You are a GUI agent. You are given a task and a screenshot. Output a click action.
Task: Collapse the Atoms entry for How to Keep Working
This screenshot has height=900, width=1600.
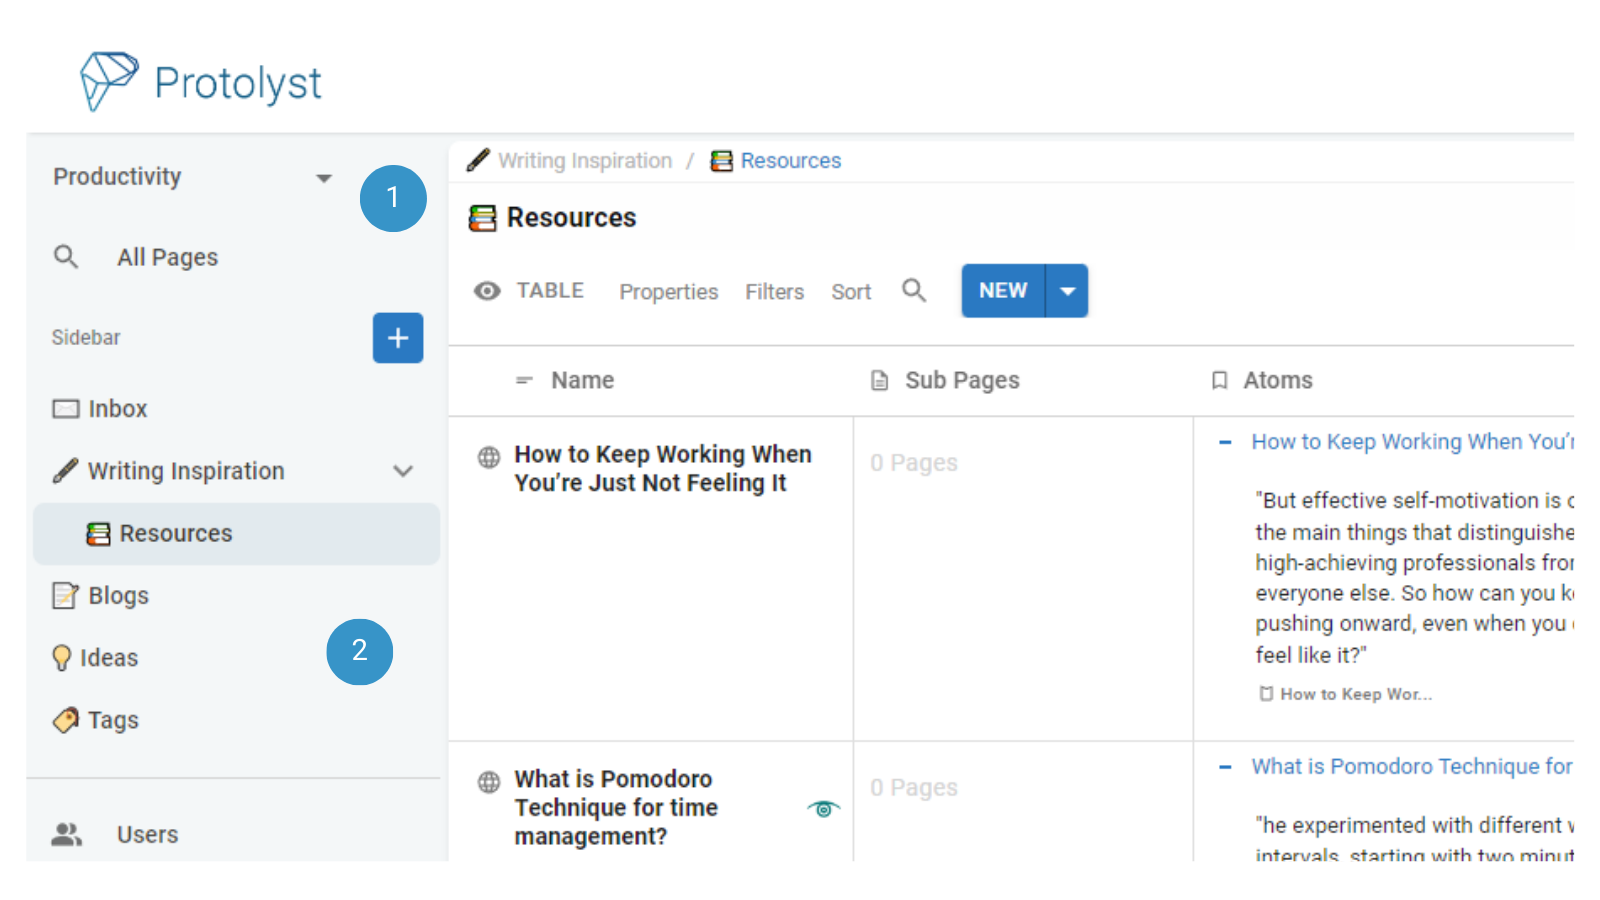1225,442
